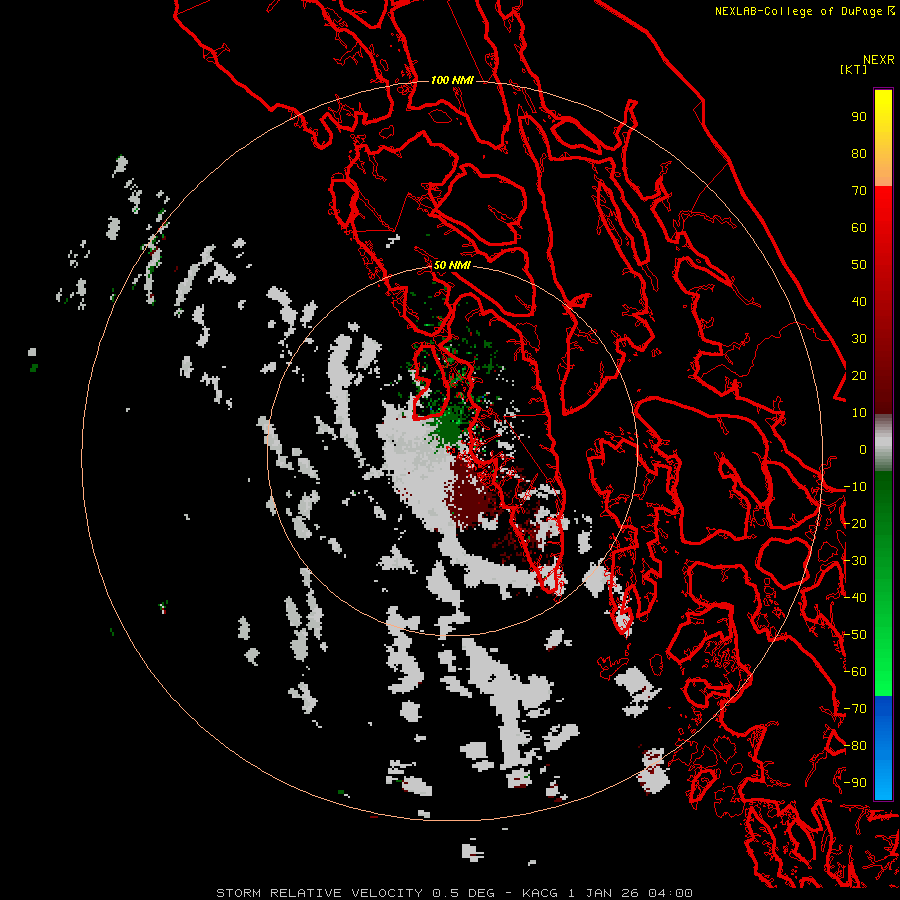
Task: Click the -30 value on the velocity scale
Action: coord(855,561)
